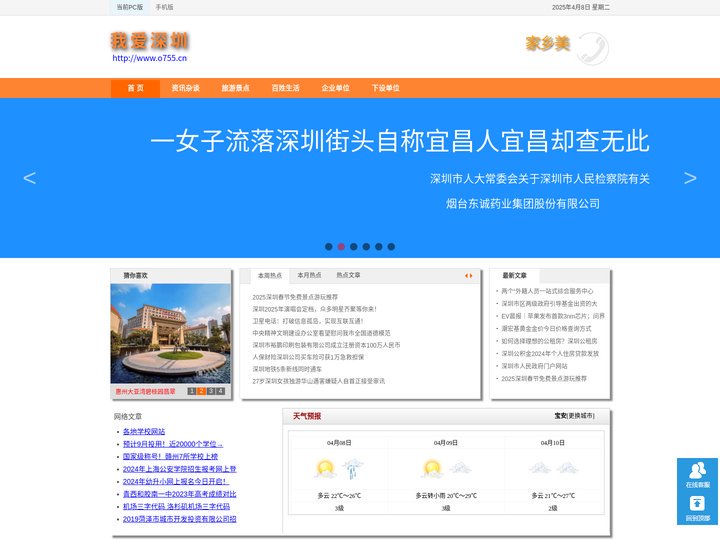Select the fifth carousel dot indicator
Viewport: 720px width, 540px height.
379,247
